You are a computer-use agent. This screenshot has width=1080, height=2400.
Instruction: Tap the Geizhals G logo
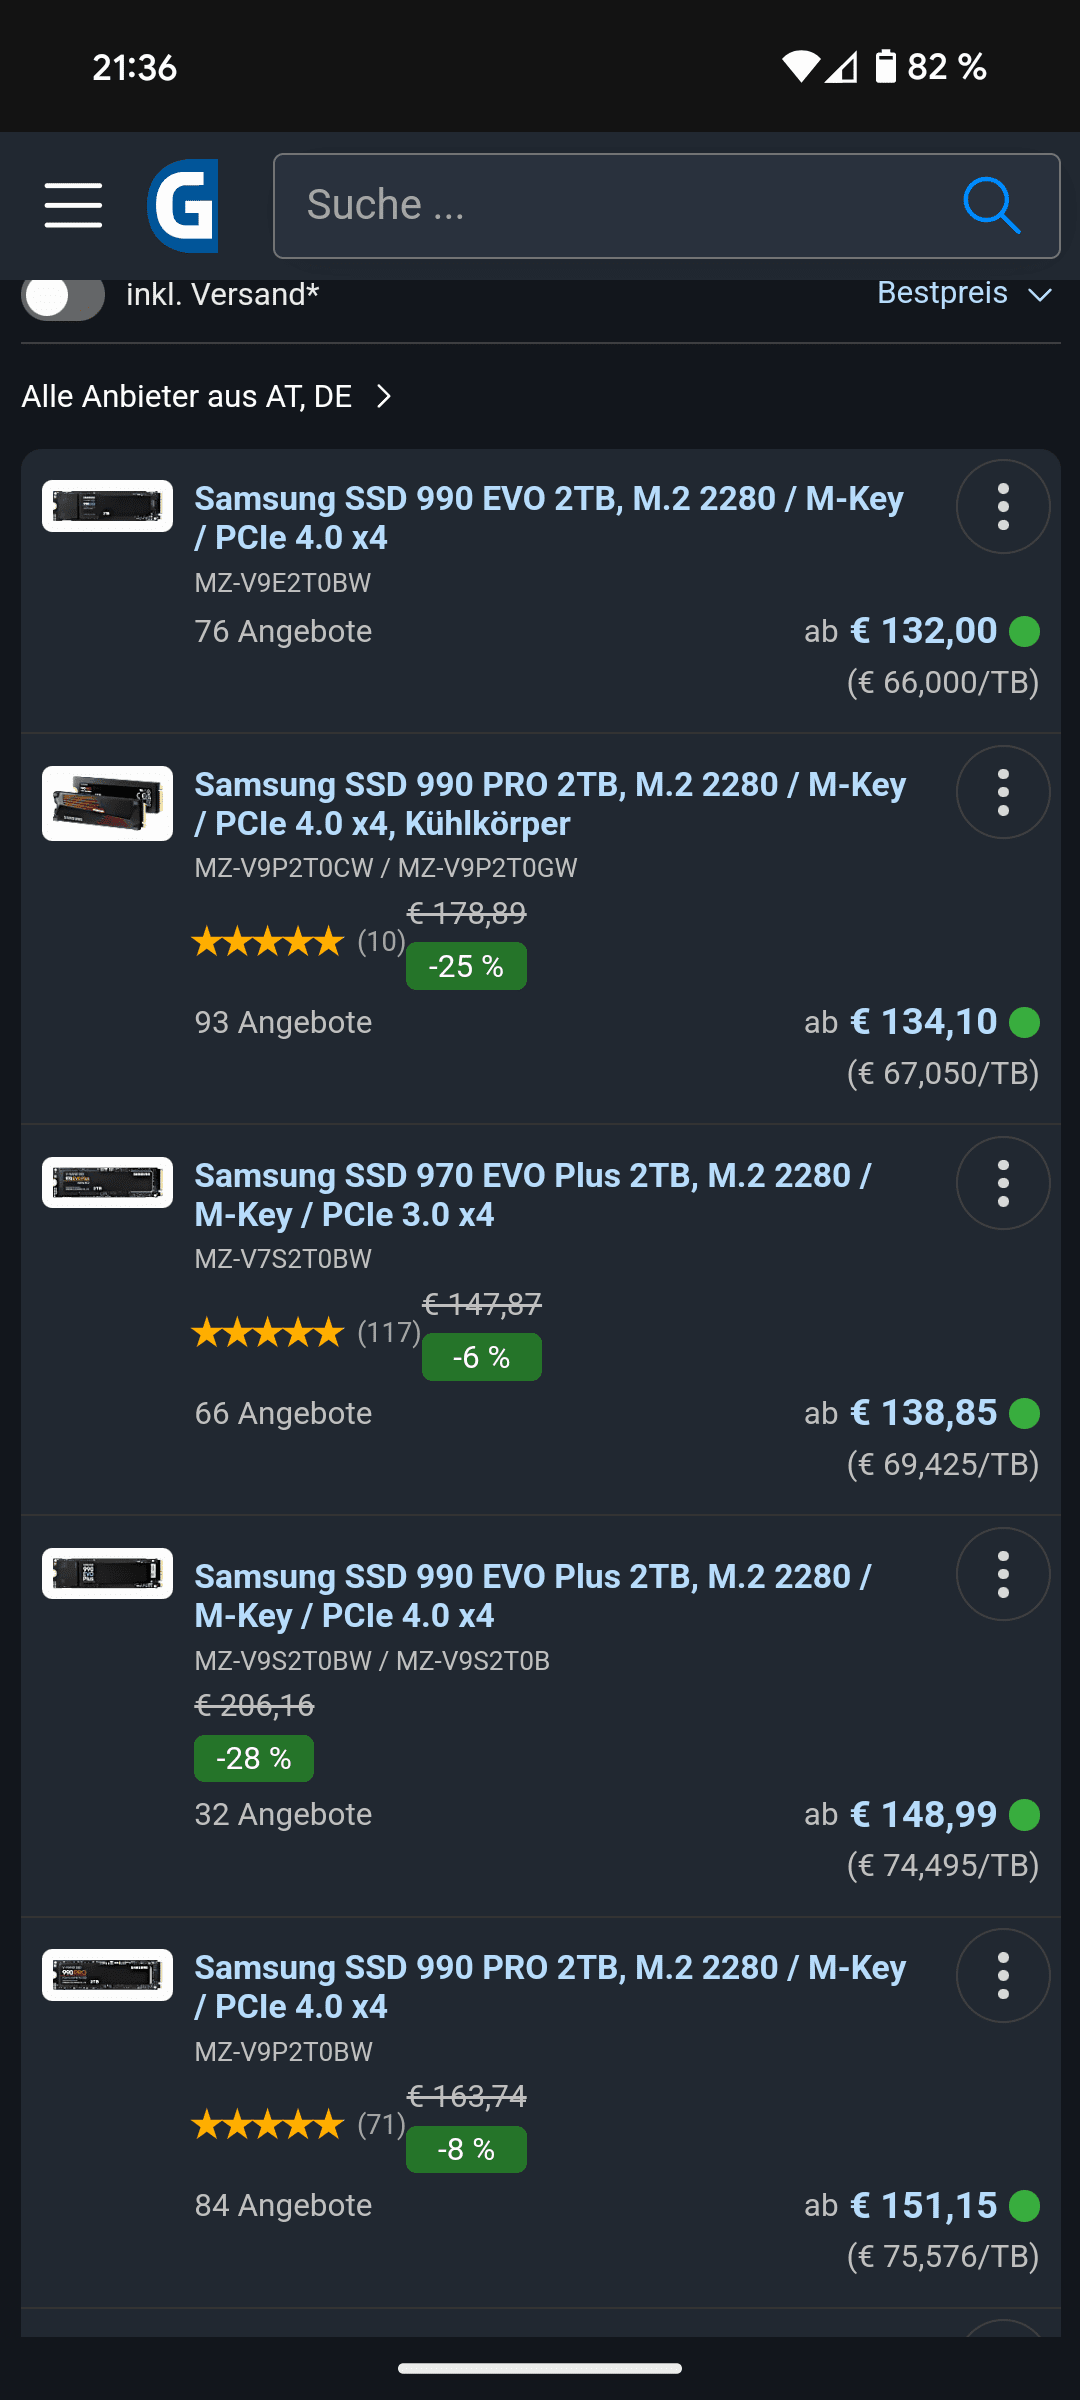[x=183, y=206]
